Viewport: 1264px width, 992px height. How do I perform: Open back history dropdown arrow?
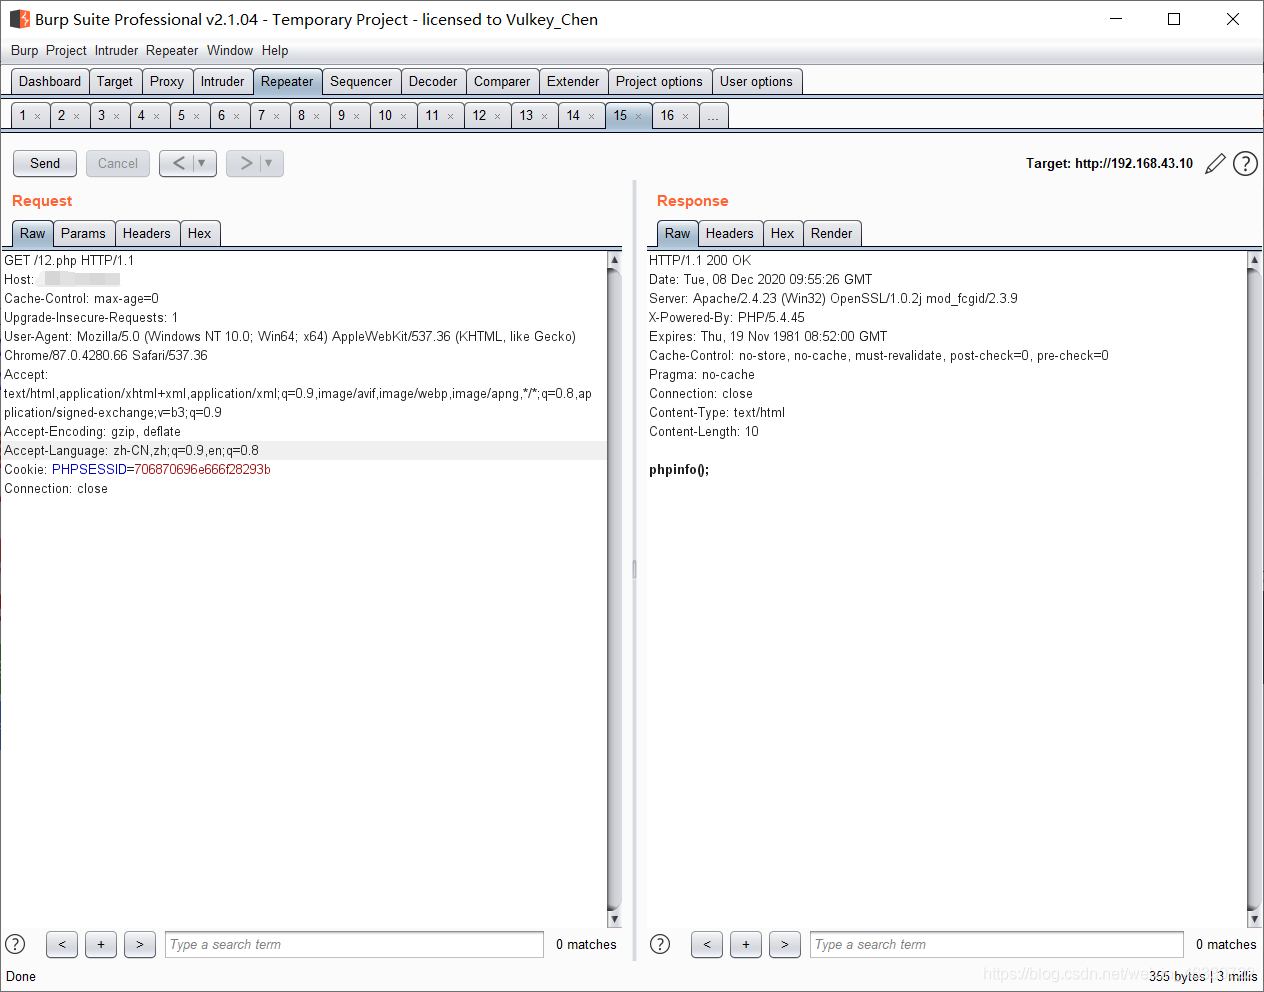tap(203, 163)
